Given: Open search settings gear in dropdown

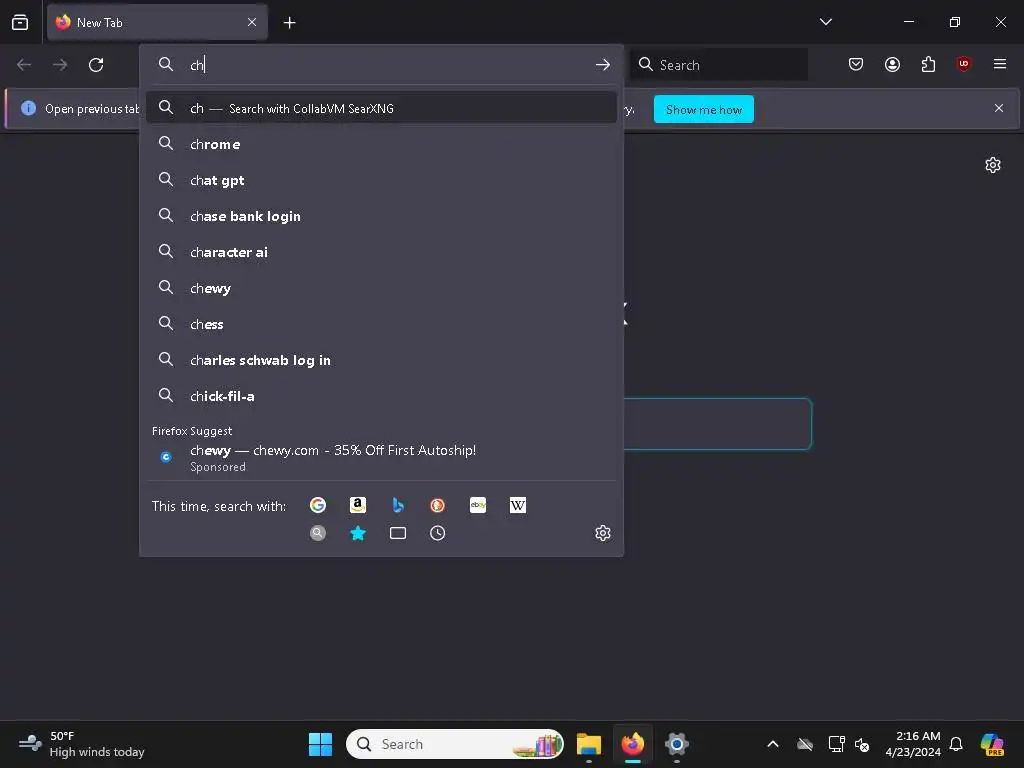Looking at the screenshot, I should click(x=603, y=533).
